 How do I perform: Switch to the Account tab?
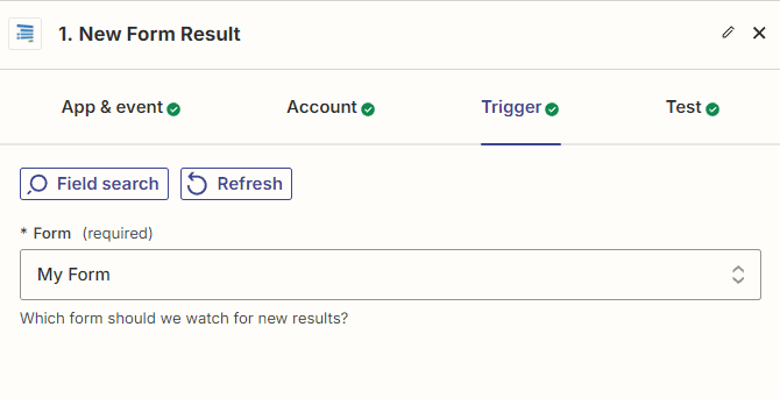click(x=321, y=107)
